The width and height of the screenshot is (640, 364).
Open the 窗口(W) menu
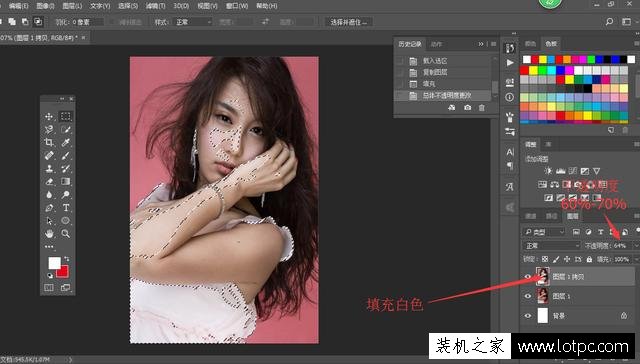(x=237, y=6)
